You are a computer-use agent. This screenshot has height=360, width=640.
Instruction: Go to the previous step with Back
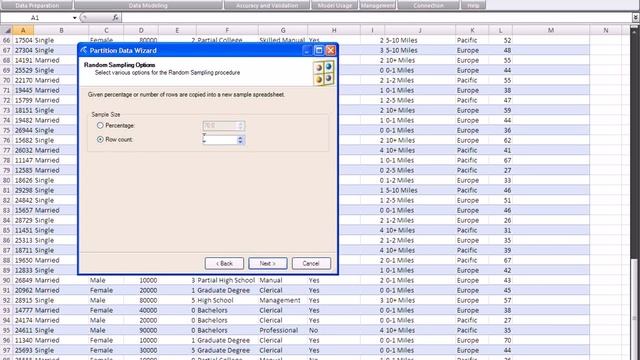click(224, 263)
